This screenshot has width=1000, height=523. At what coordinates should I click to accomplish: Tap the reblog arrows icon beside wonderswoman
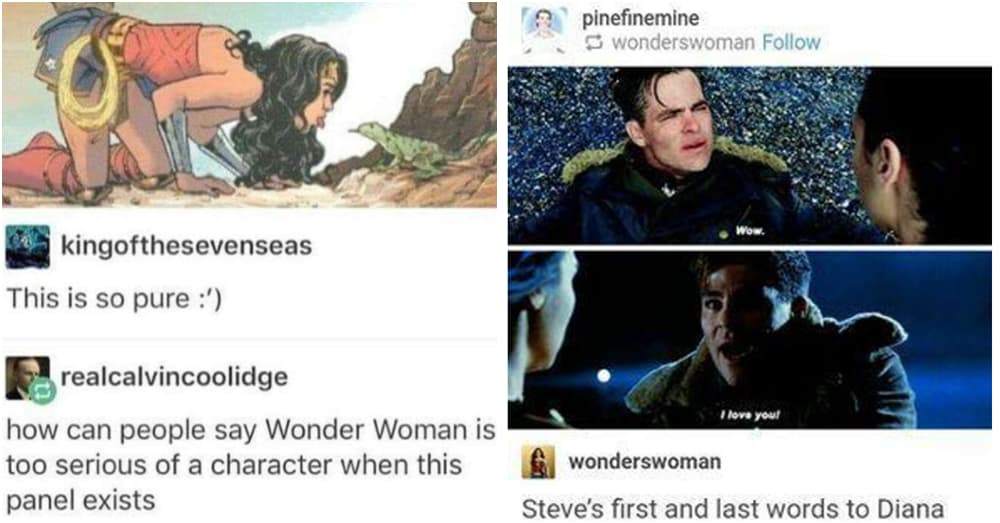click(594, 43)
